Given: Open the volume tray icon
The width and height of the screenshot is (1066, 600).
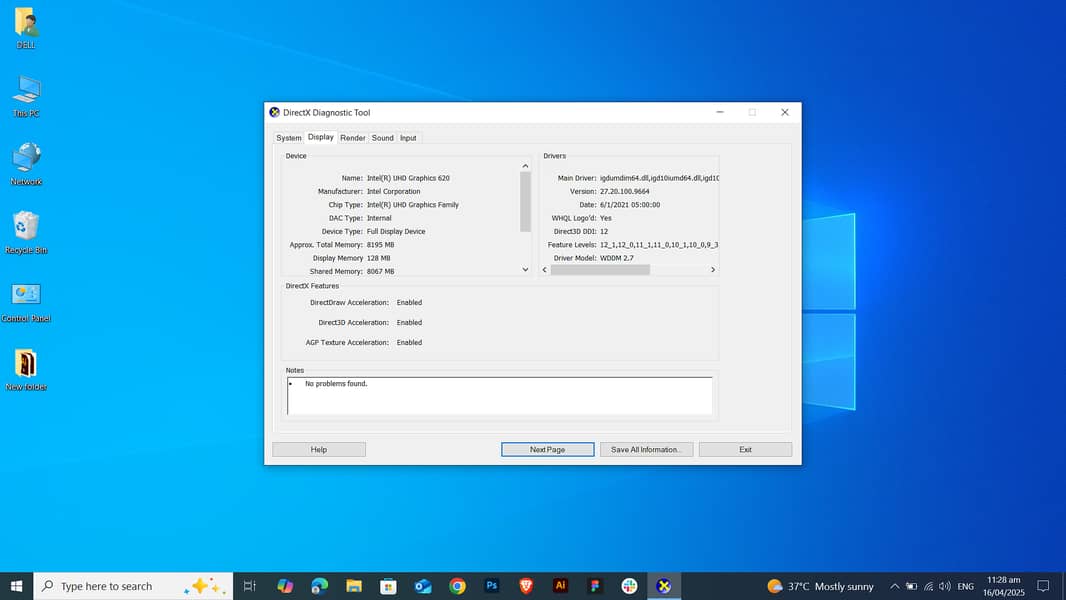Looking at the screenshot, I should [x=944, y=586].
